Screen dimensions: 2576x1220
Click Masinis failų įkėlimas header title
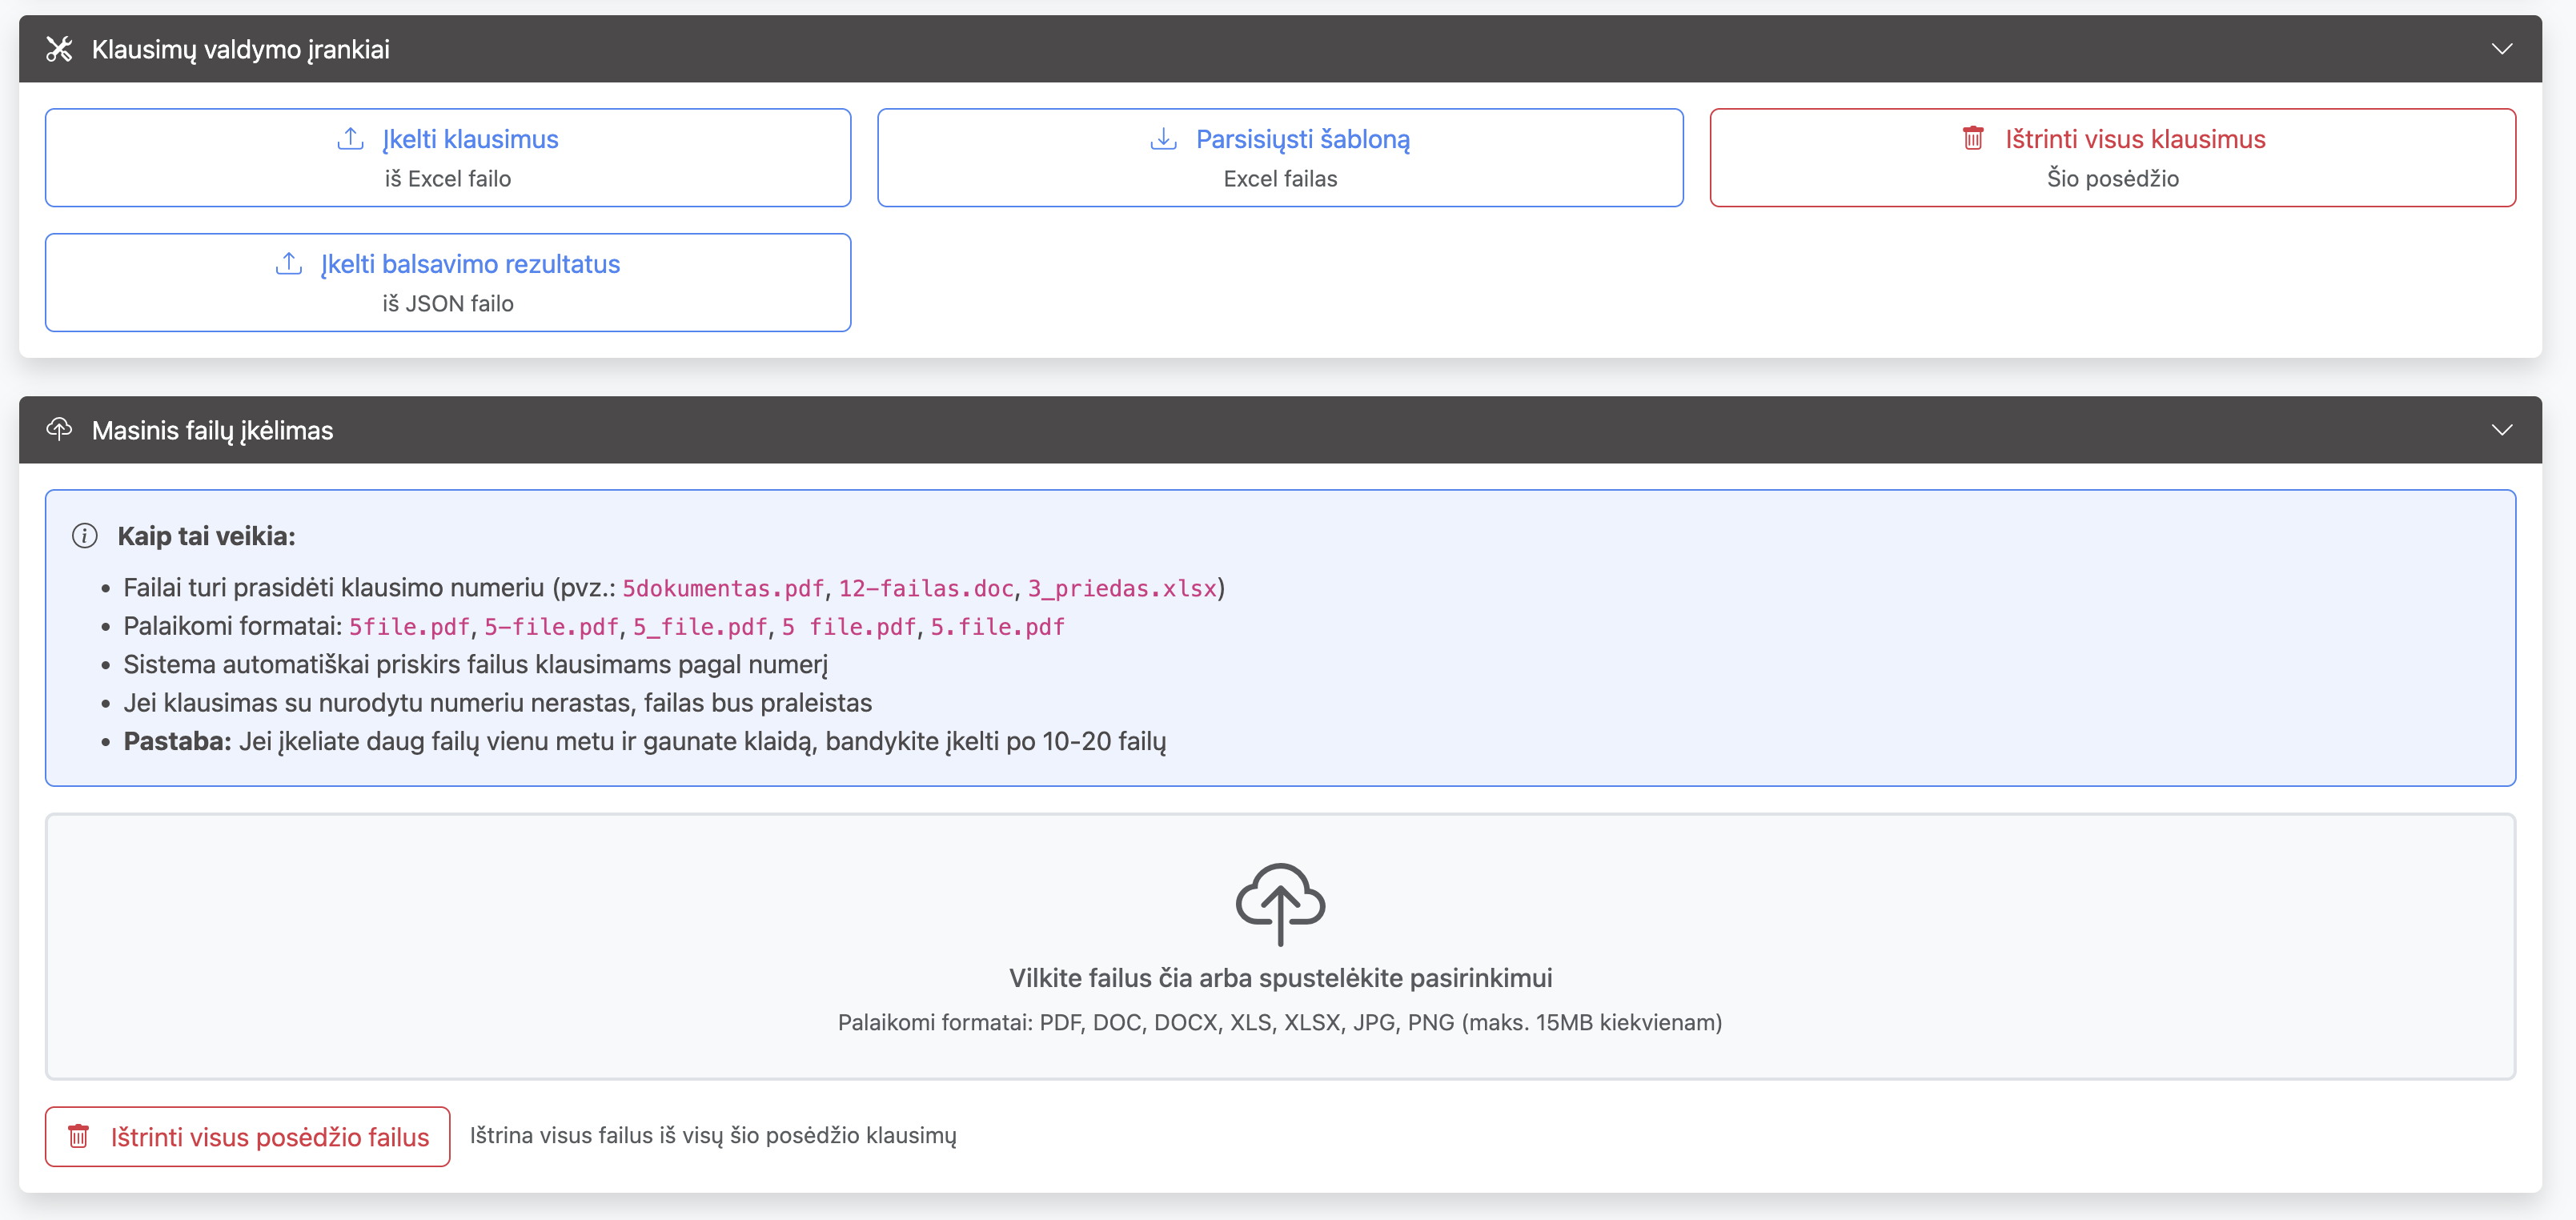coord(212,430)
